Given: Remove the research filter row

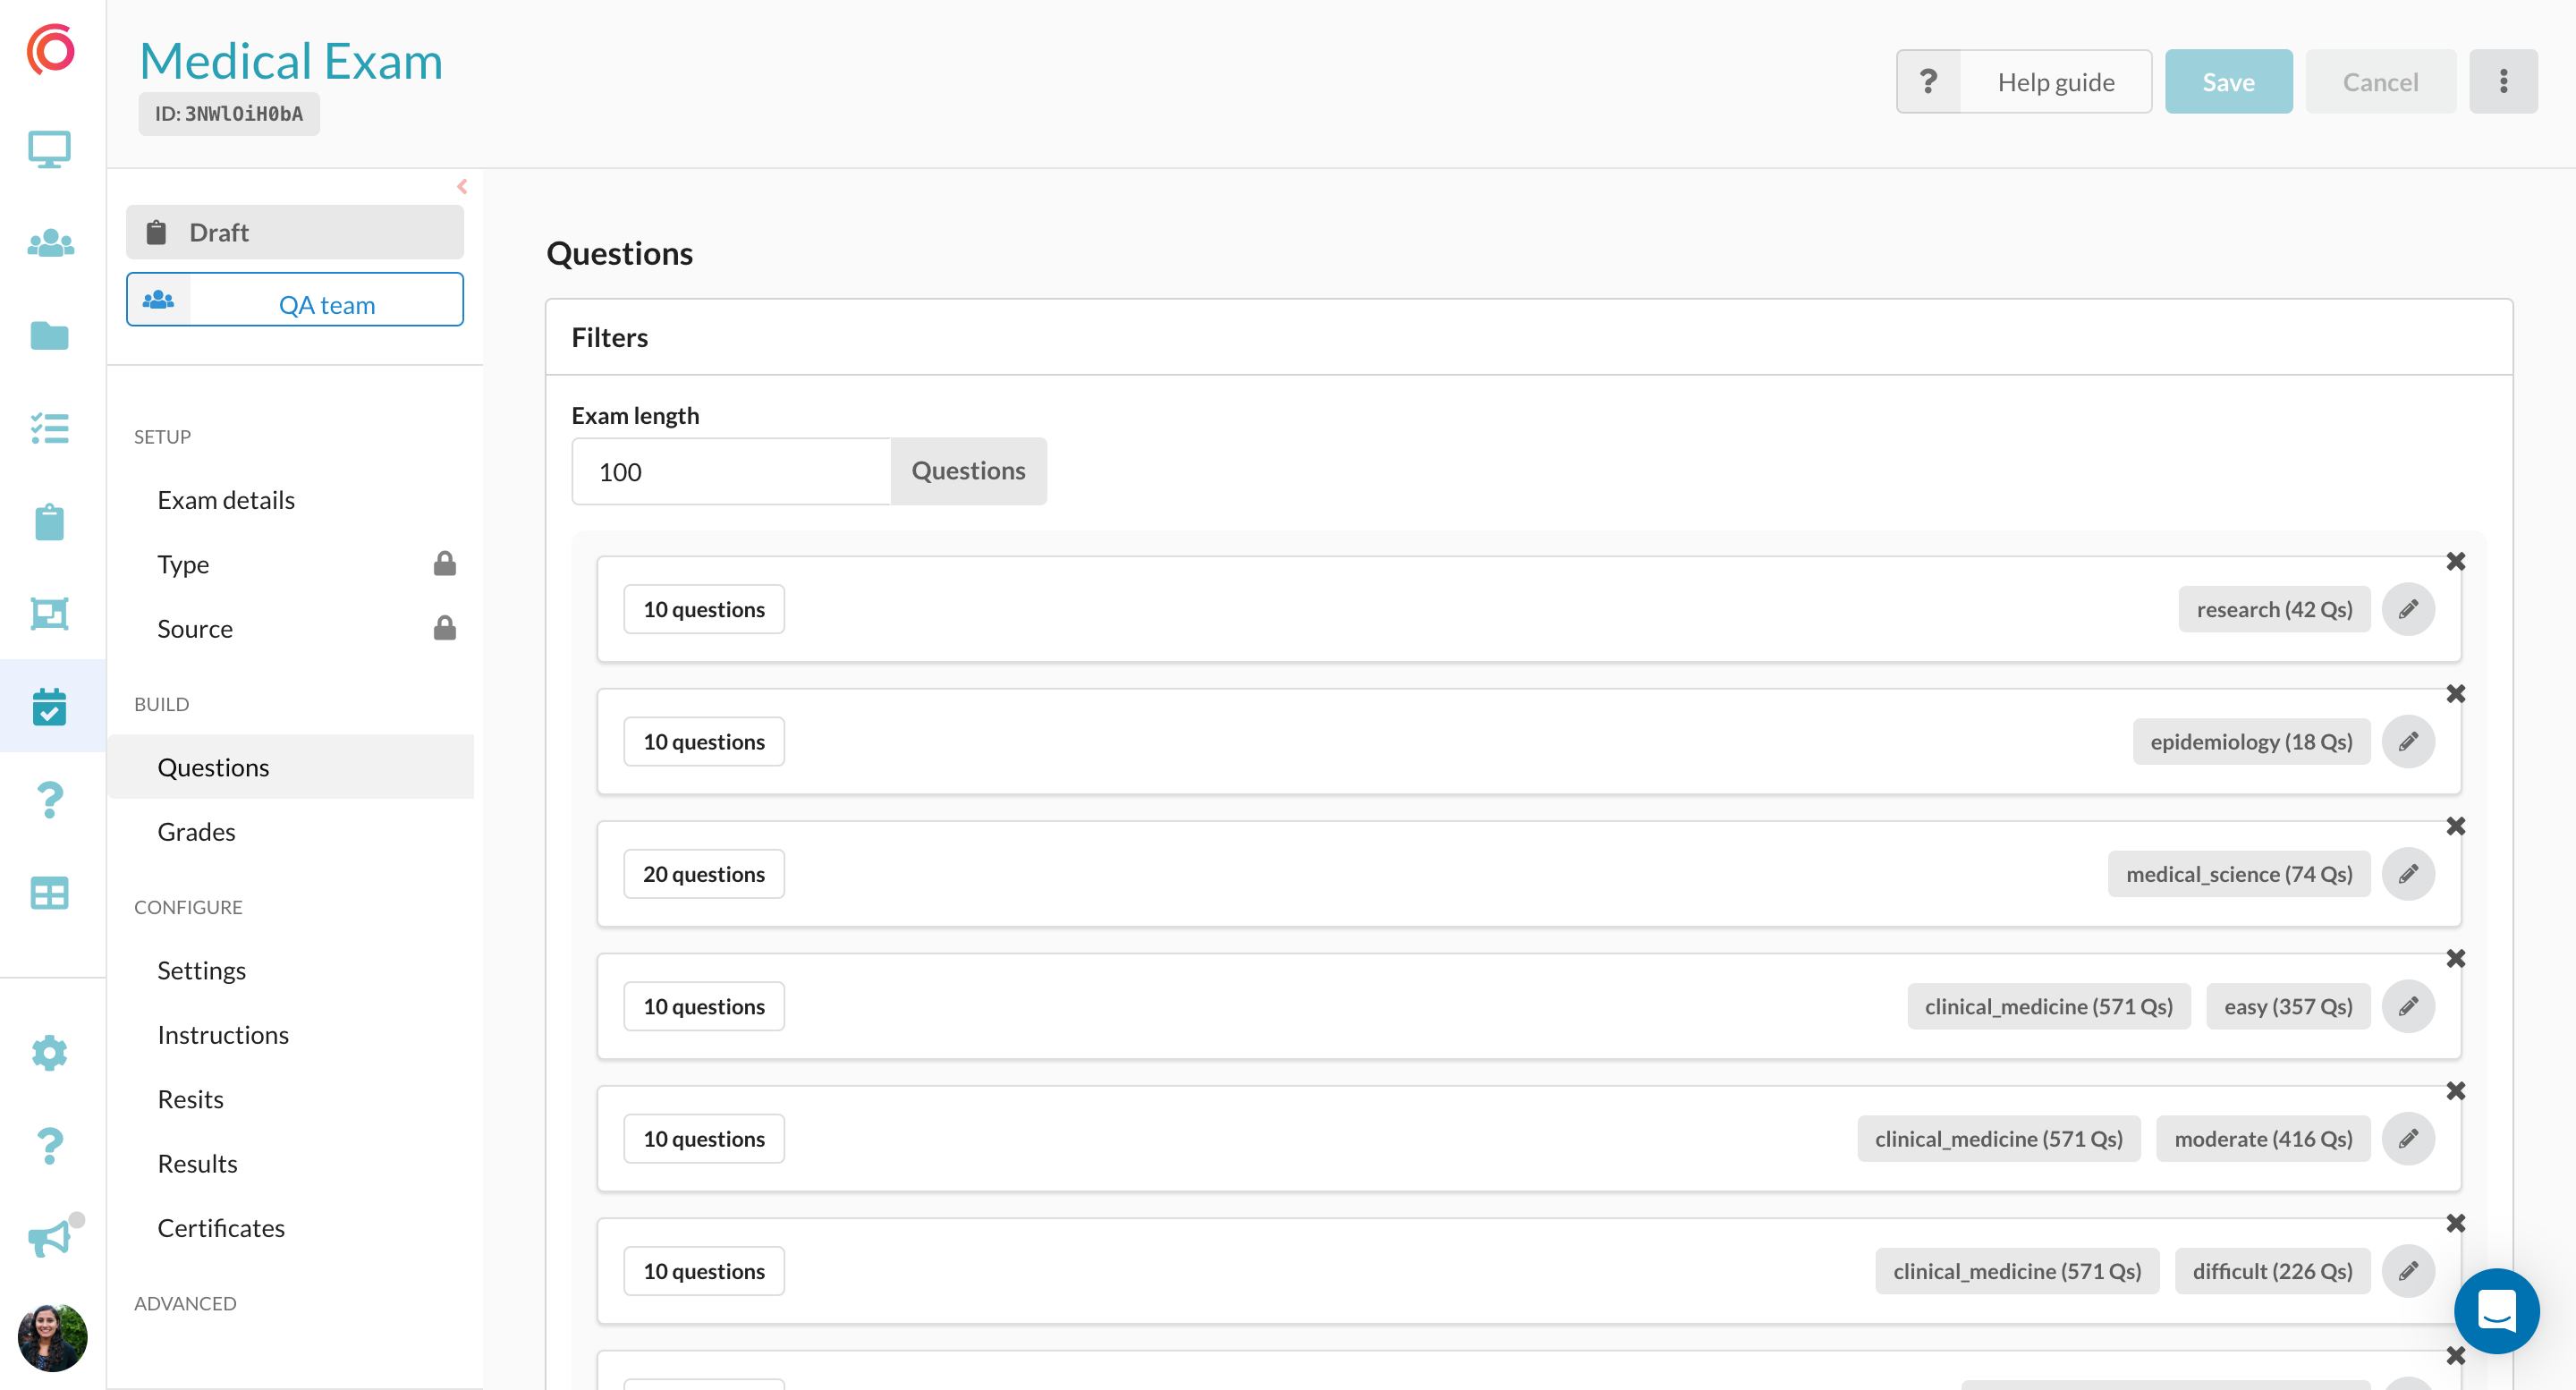Looking at the screenshot, I should [x=2455, y=561].
